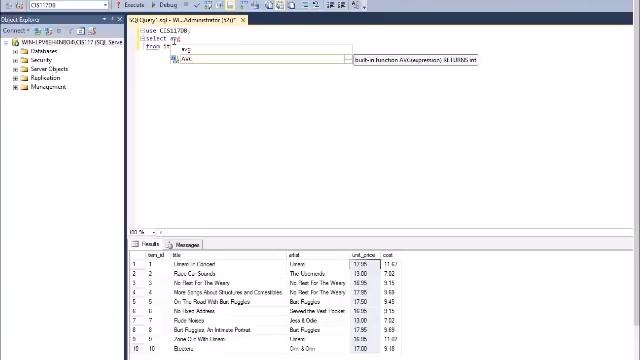Select the Server Objects tree item
Viewport: 640px width, 360px height.
[x=49, y=69]
